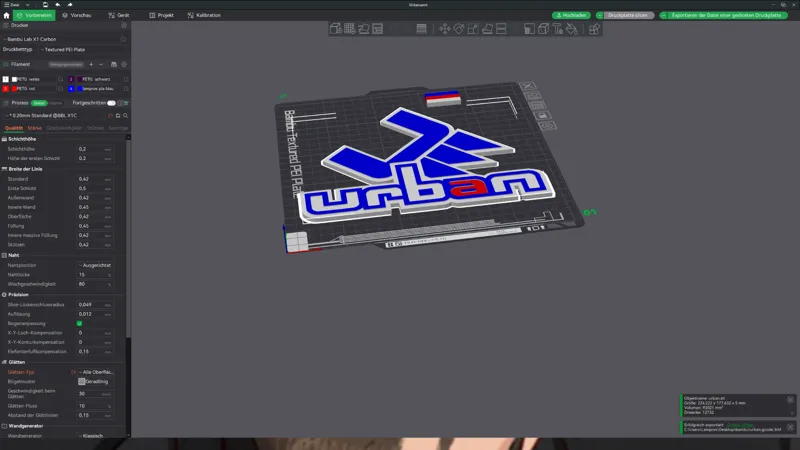Open the Wandgenerator Klassisch dropdown
The height and width of the screenshot is (450, 800).
96,436
